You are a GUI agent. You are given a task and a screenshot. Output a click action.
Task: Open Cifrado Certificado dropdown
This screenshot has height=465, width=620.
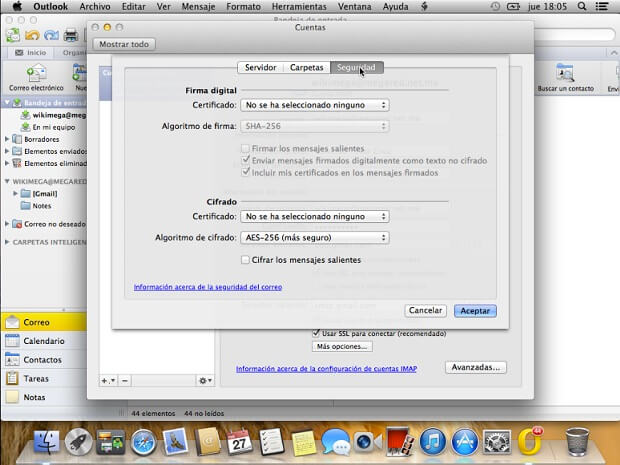315,216
